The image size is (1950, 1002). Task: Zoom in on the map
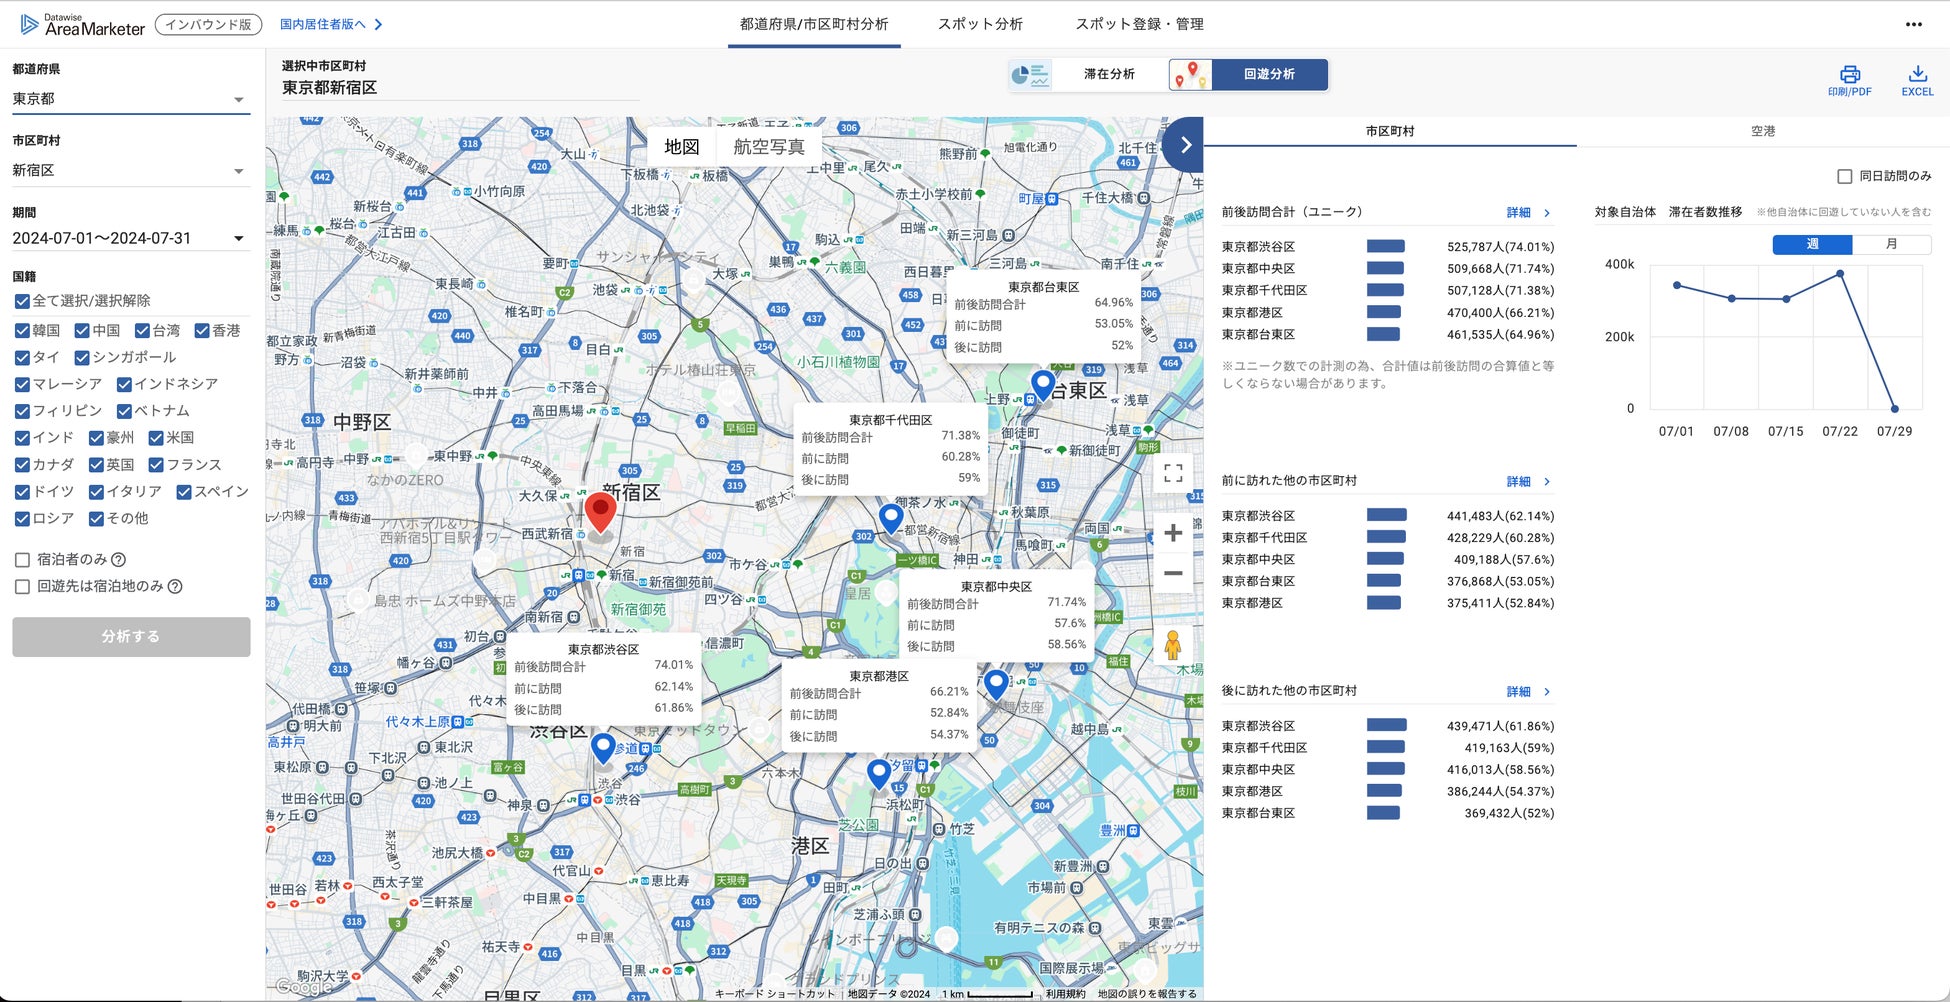coord(1173,533)
